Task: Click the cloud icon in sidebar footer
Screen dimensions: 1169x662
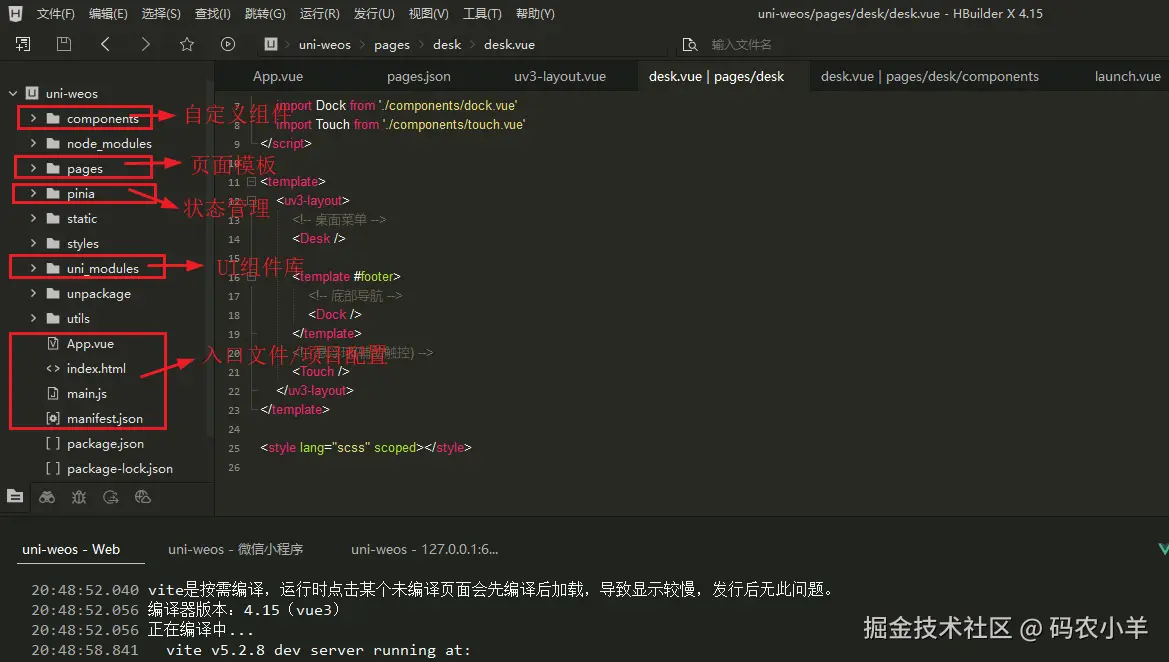Action: coord(143,497)
